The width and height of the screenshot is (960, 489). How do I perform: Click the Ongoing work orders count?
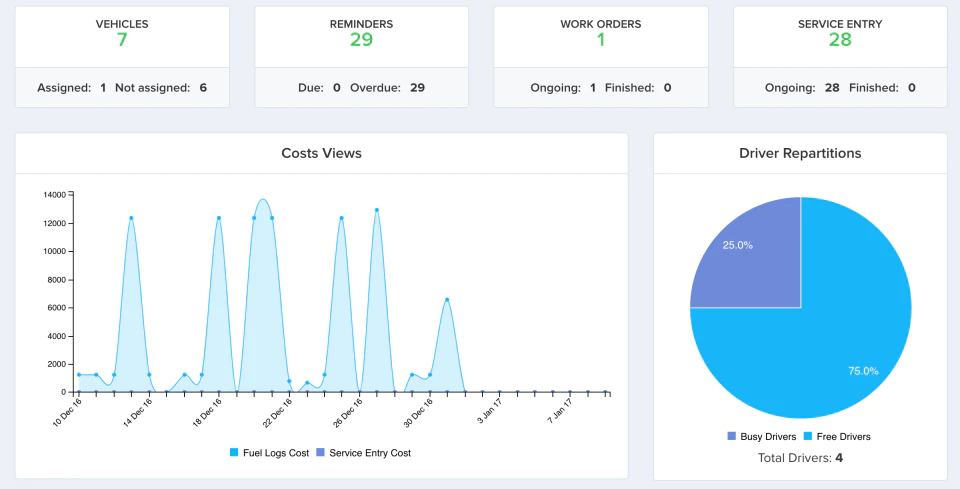pos(593,88)
